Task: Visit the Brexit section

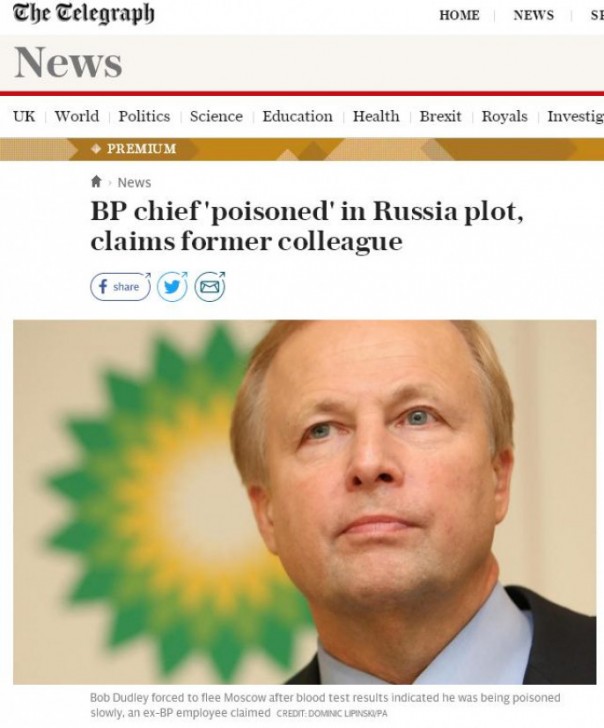Action: coord(440,116)
